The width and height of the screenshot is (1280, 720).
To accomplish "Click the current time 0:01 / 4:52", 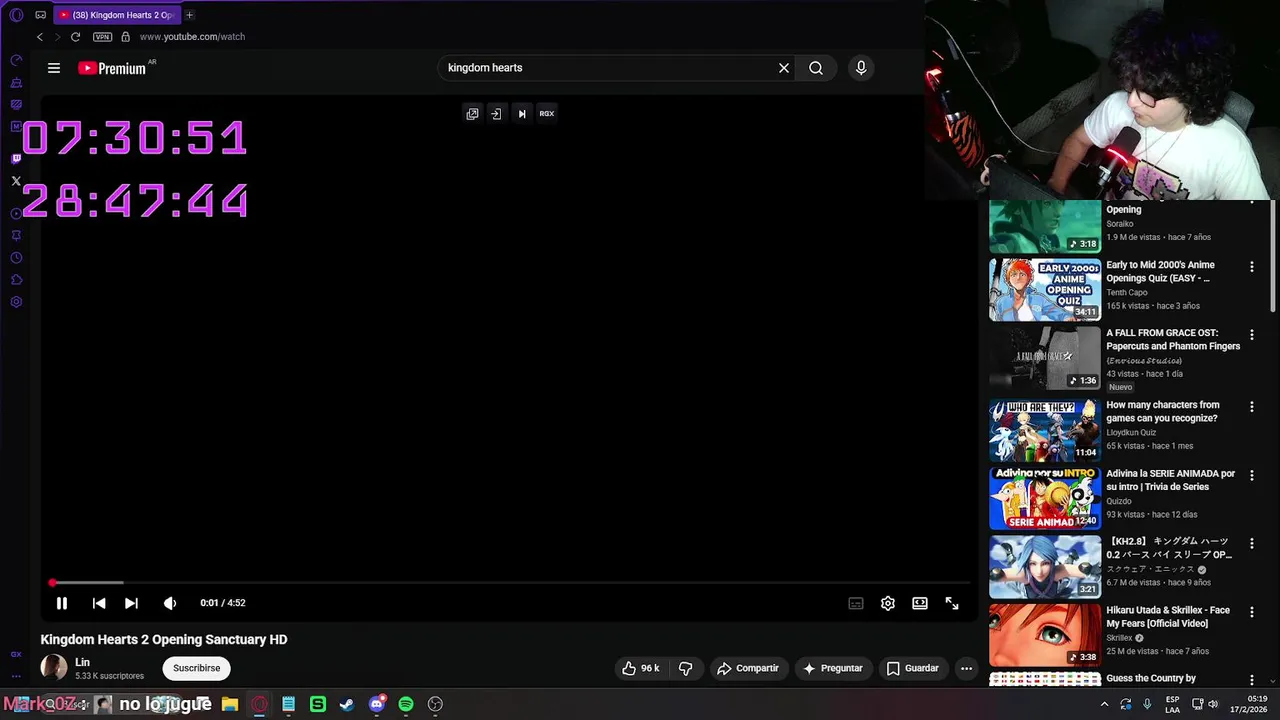I will tap(223, 603).
